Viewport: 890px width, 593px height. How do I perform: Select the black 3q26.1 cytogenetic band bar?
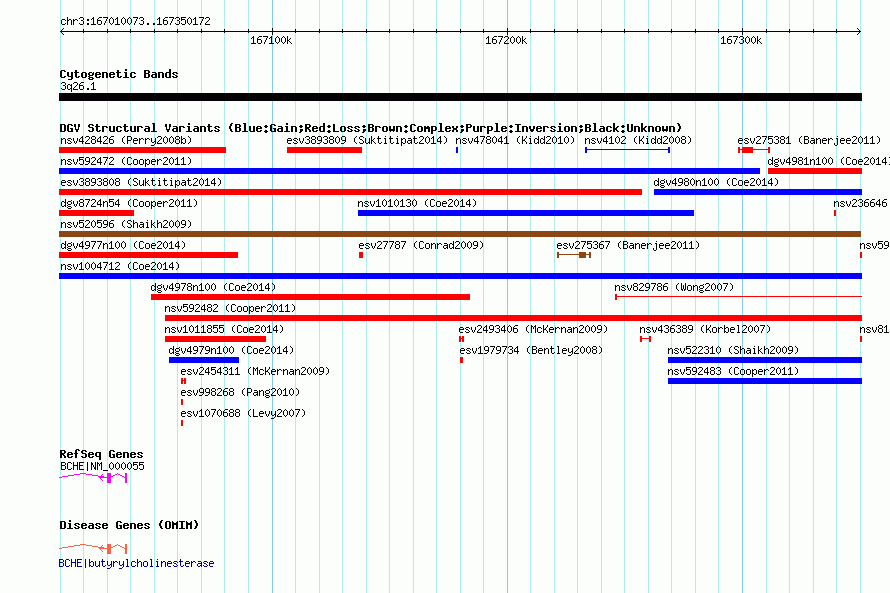click(460, 97)
